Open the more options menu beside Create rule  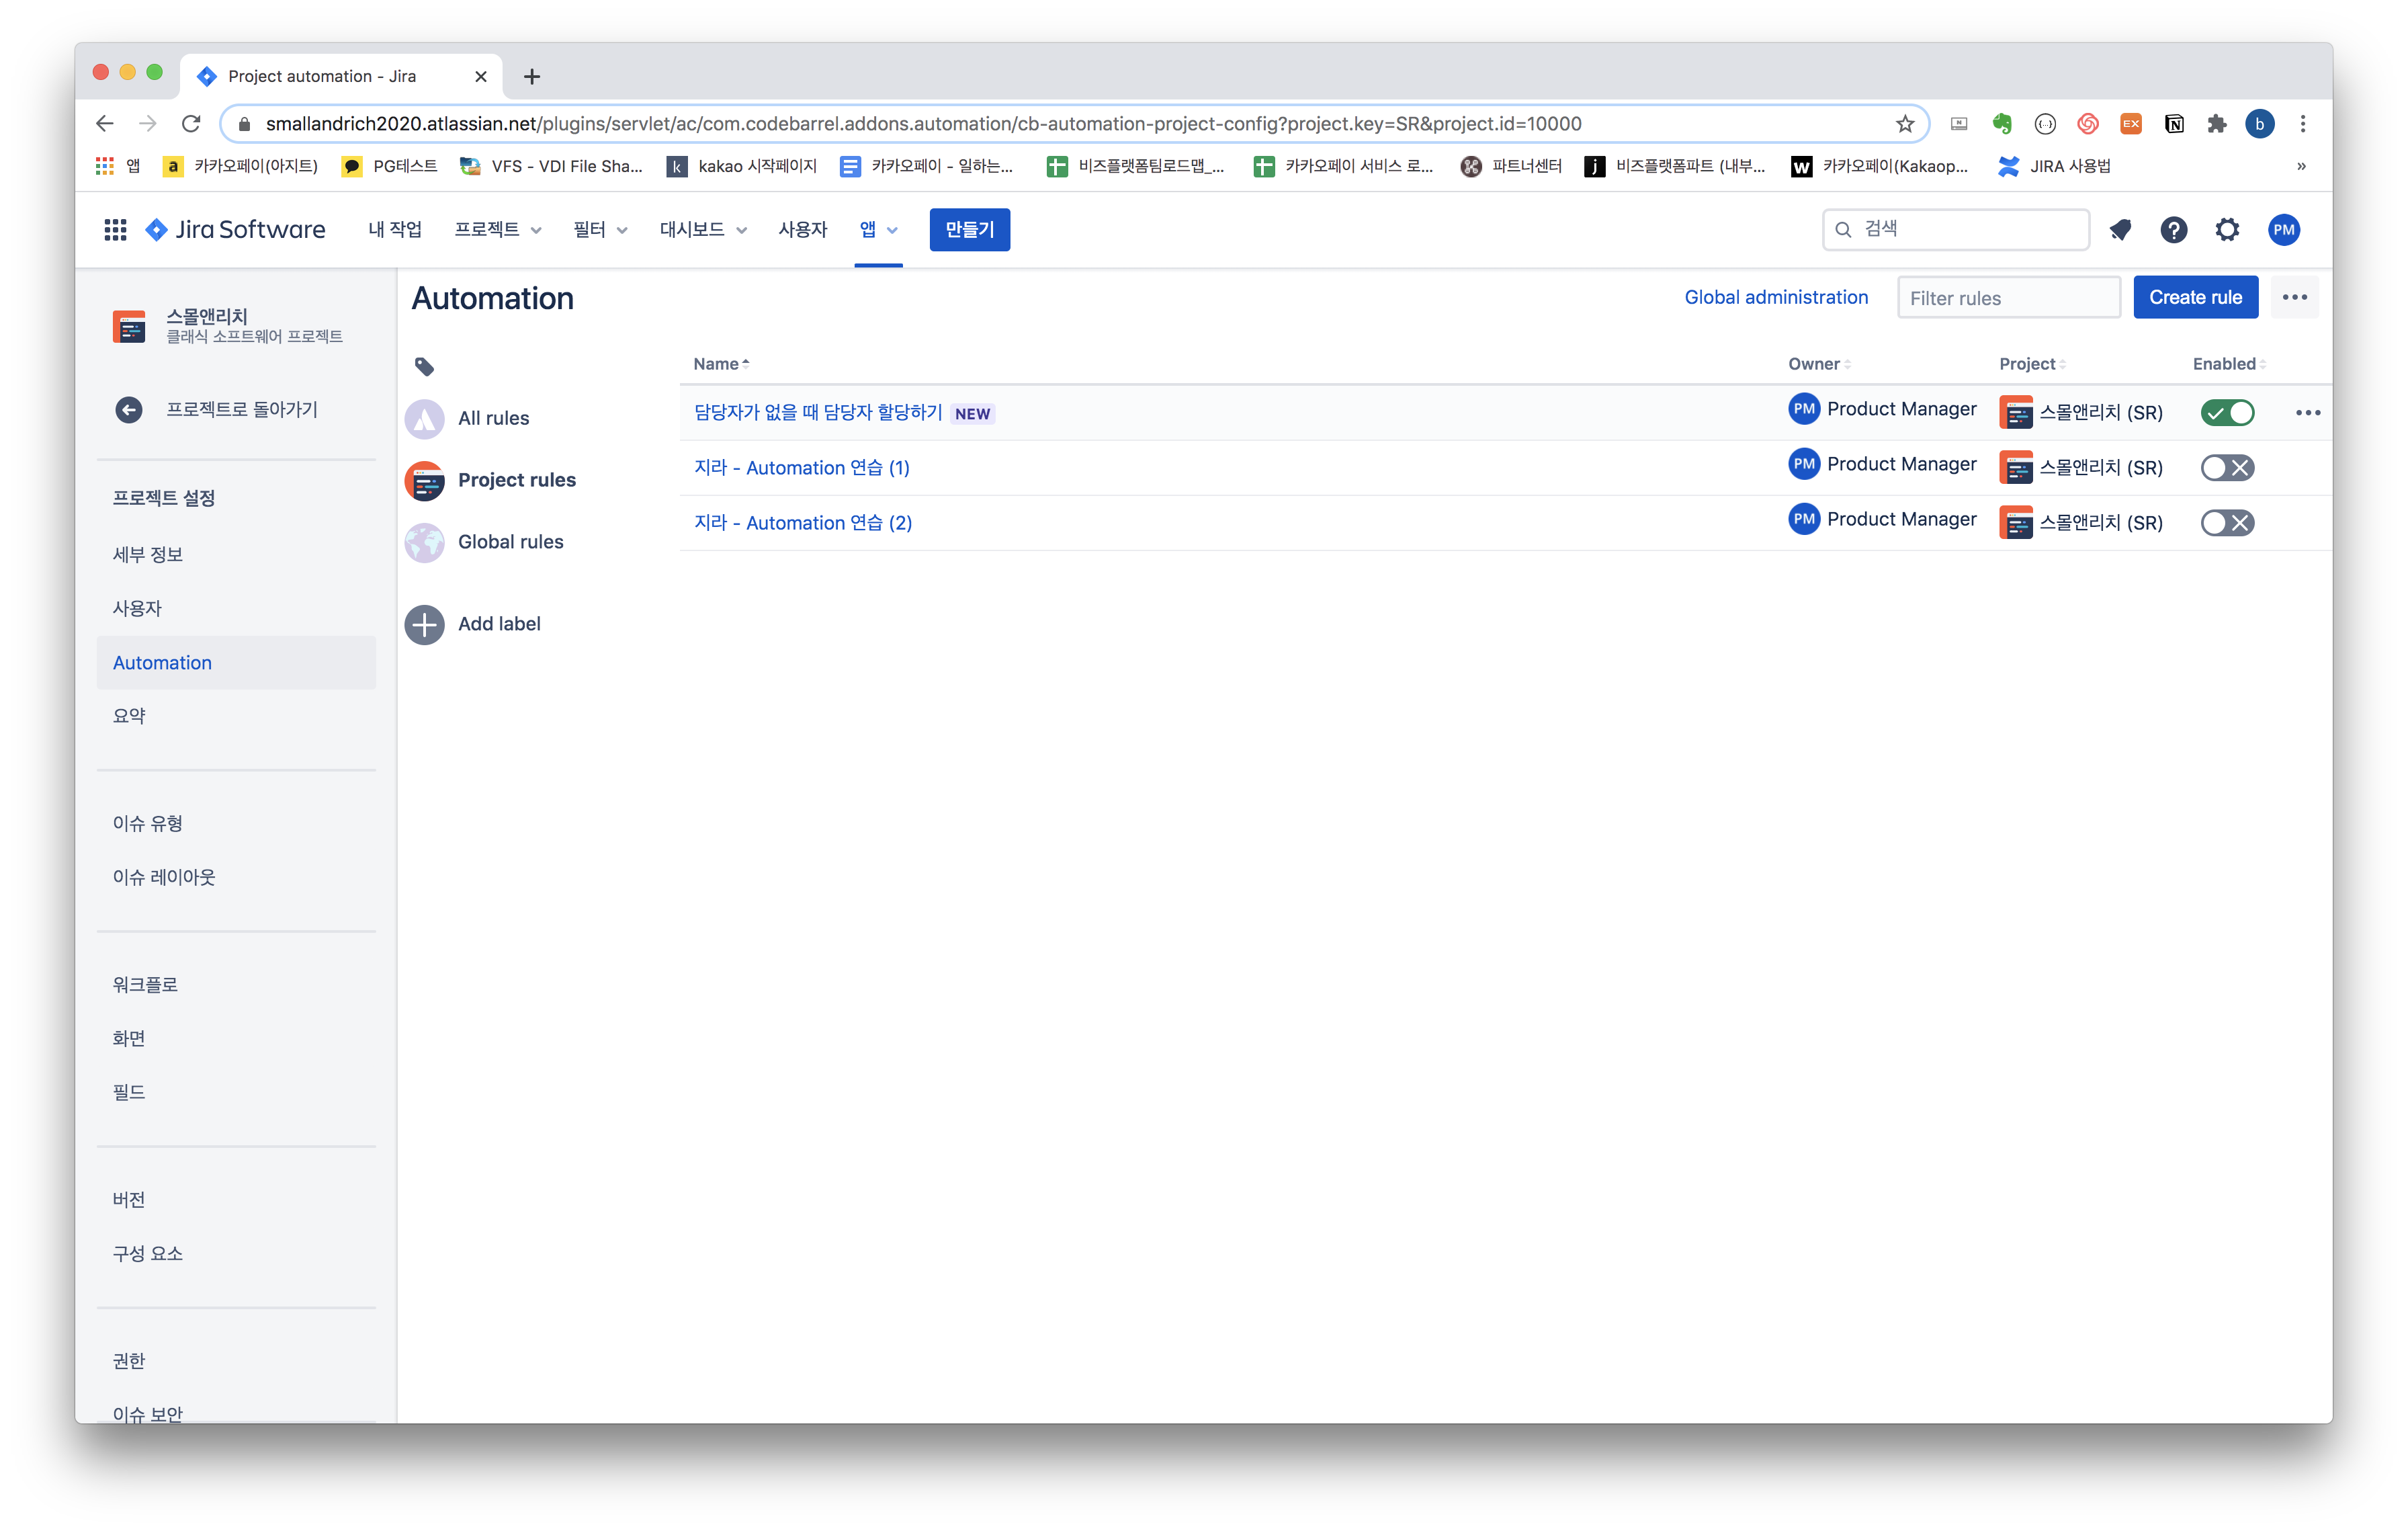[2294, 298]
